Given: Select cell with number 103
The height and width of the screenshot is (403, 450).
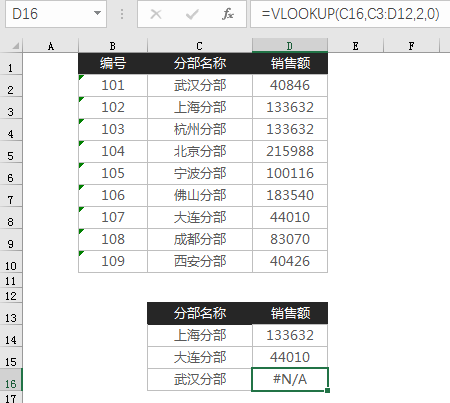Looking at the screenshot, I should pyautogui.click(x=113, y=129).
